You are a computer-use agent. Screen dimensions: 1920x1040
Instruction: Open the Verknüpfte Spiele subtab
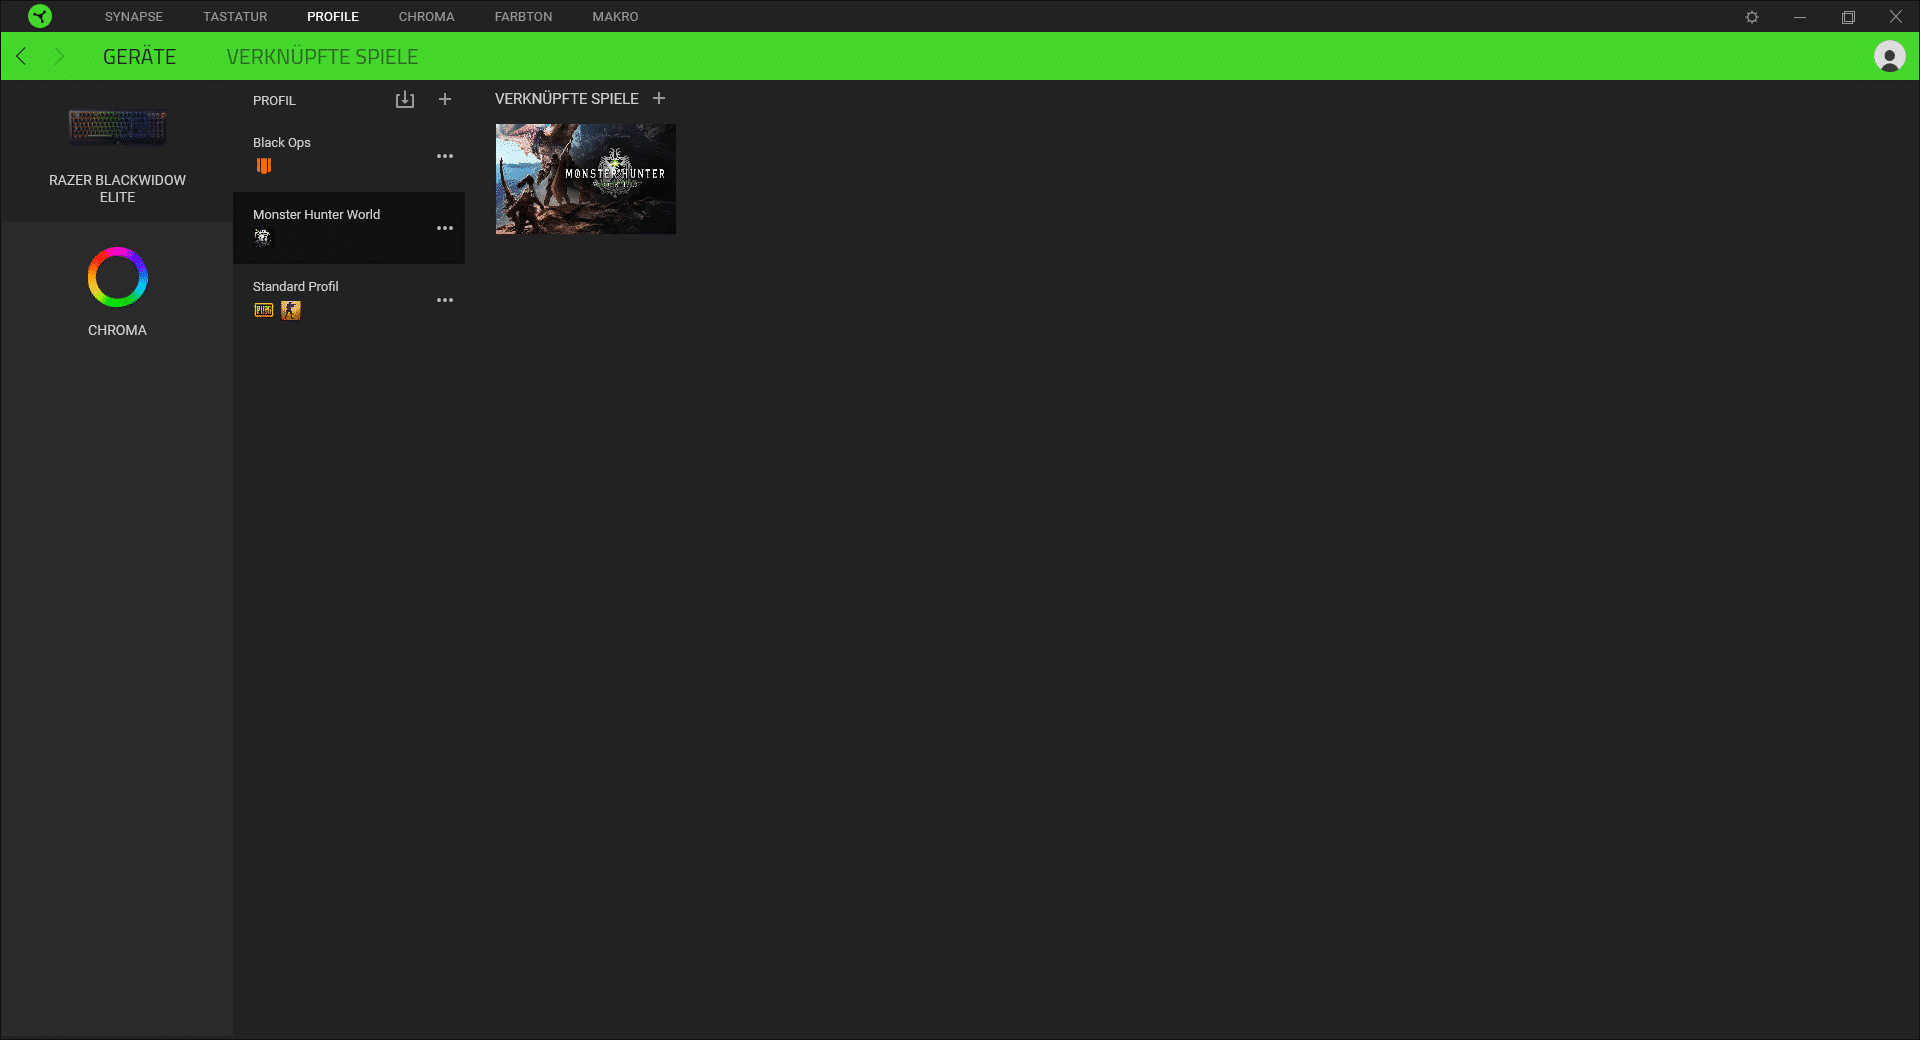(322, 57)
